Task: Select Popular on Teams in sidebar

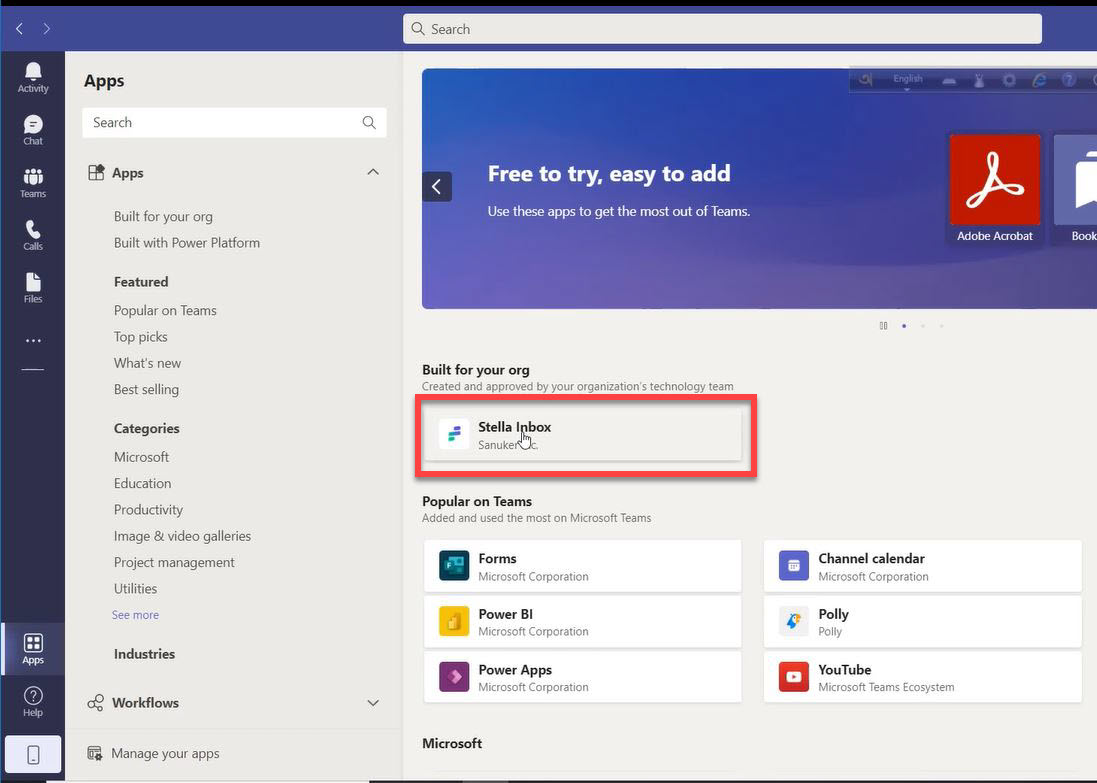Action: pos(165,311)
